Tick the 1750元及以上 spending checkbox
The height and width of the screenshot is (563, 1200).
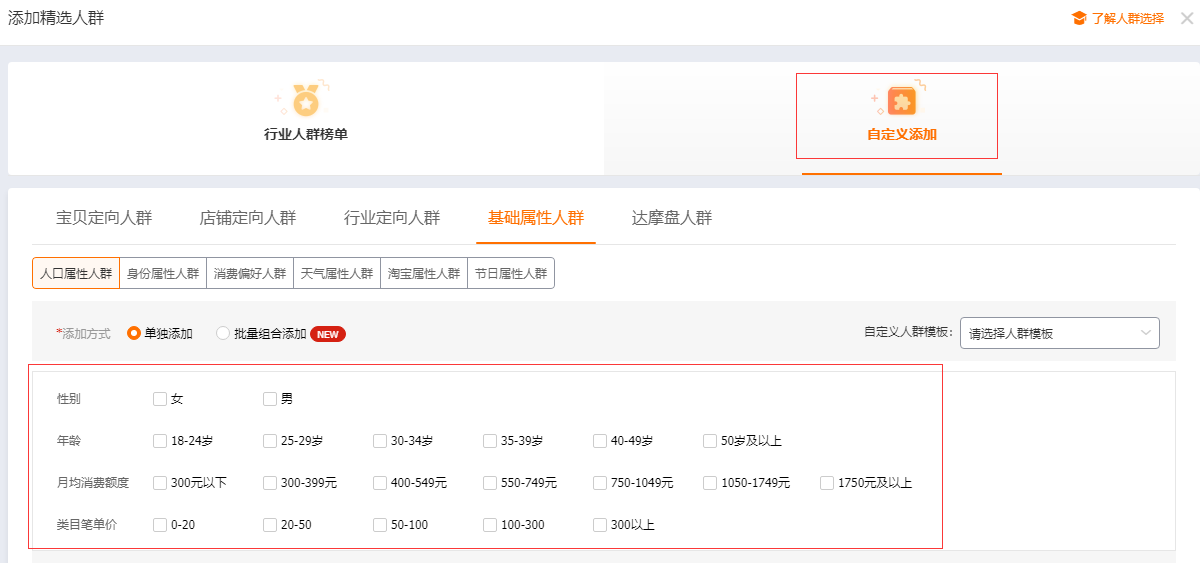click(x=827, y=483)
